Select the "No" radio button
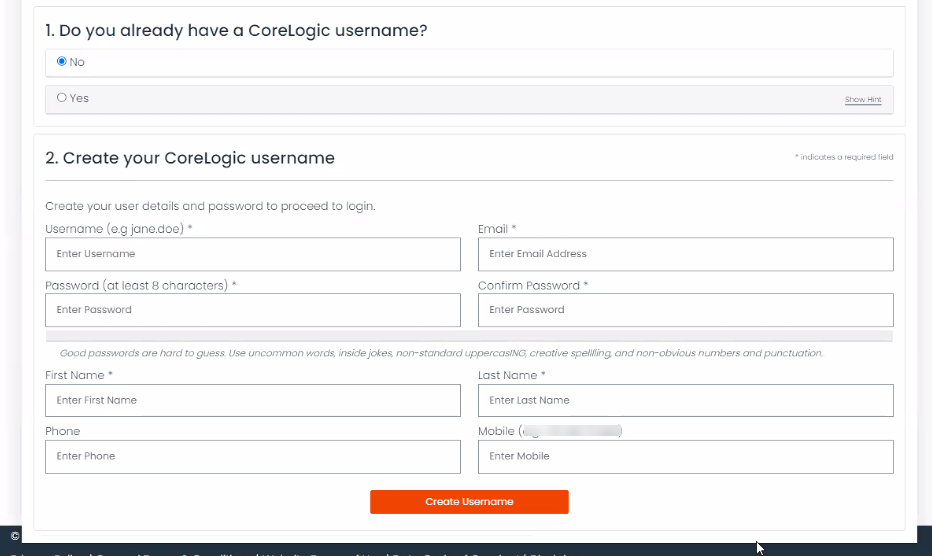The image size is (932, 556). [x=62, y=62]
